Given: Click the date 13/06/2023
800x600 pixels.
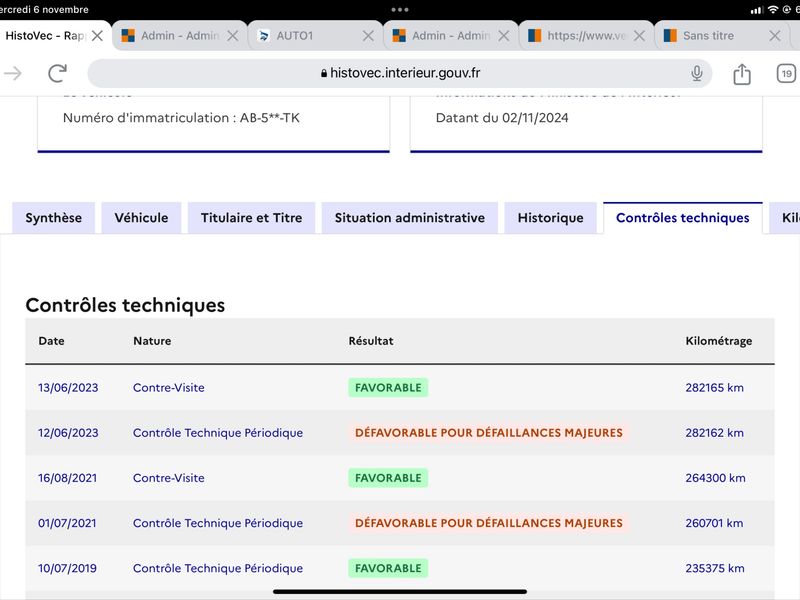Looking at the screenshot, I should [68, 388].
